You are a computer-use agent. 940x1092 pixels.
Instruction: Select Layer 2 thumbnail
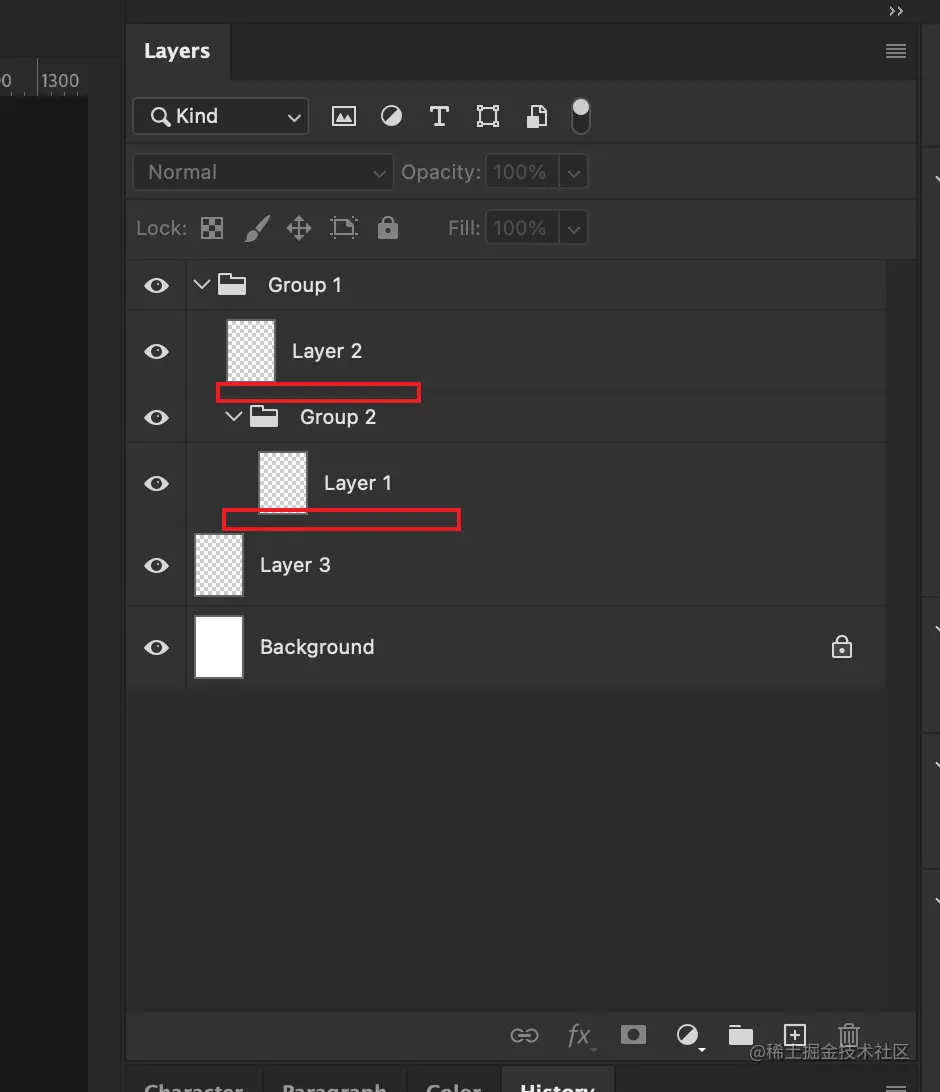pyautogui.click(x=251, y=351)
